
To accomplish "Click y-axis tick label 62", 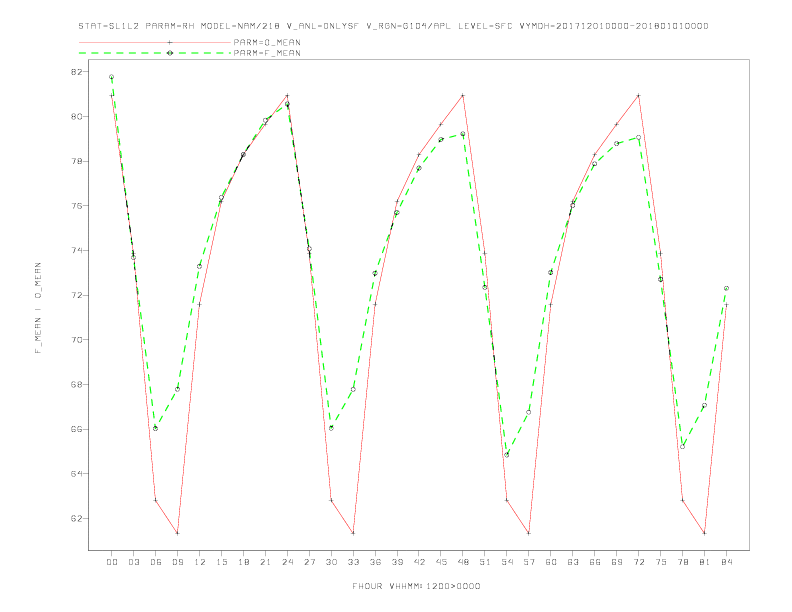I will 76,519.
